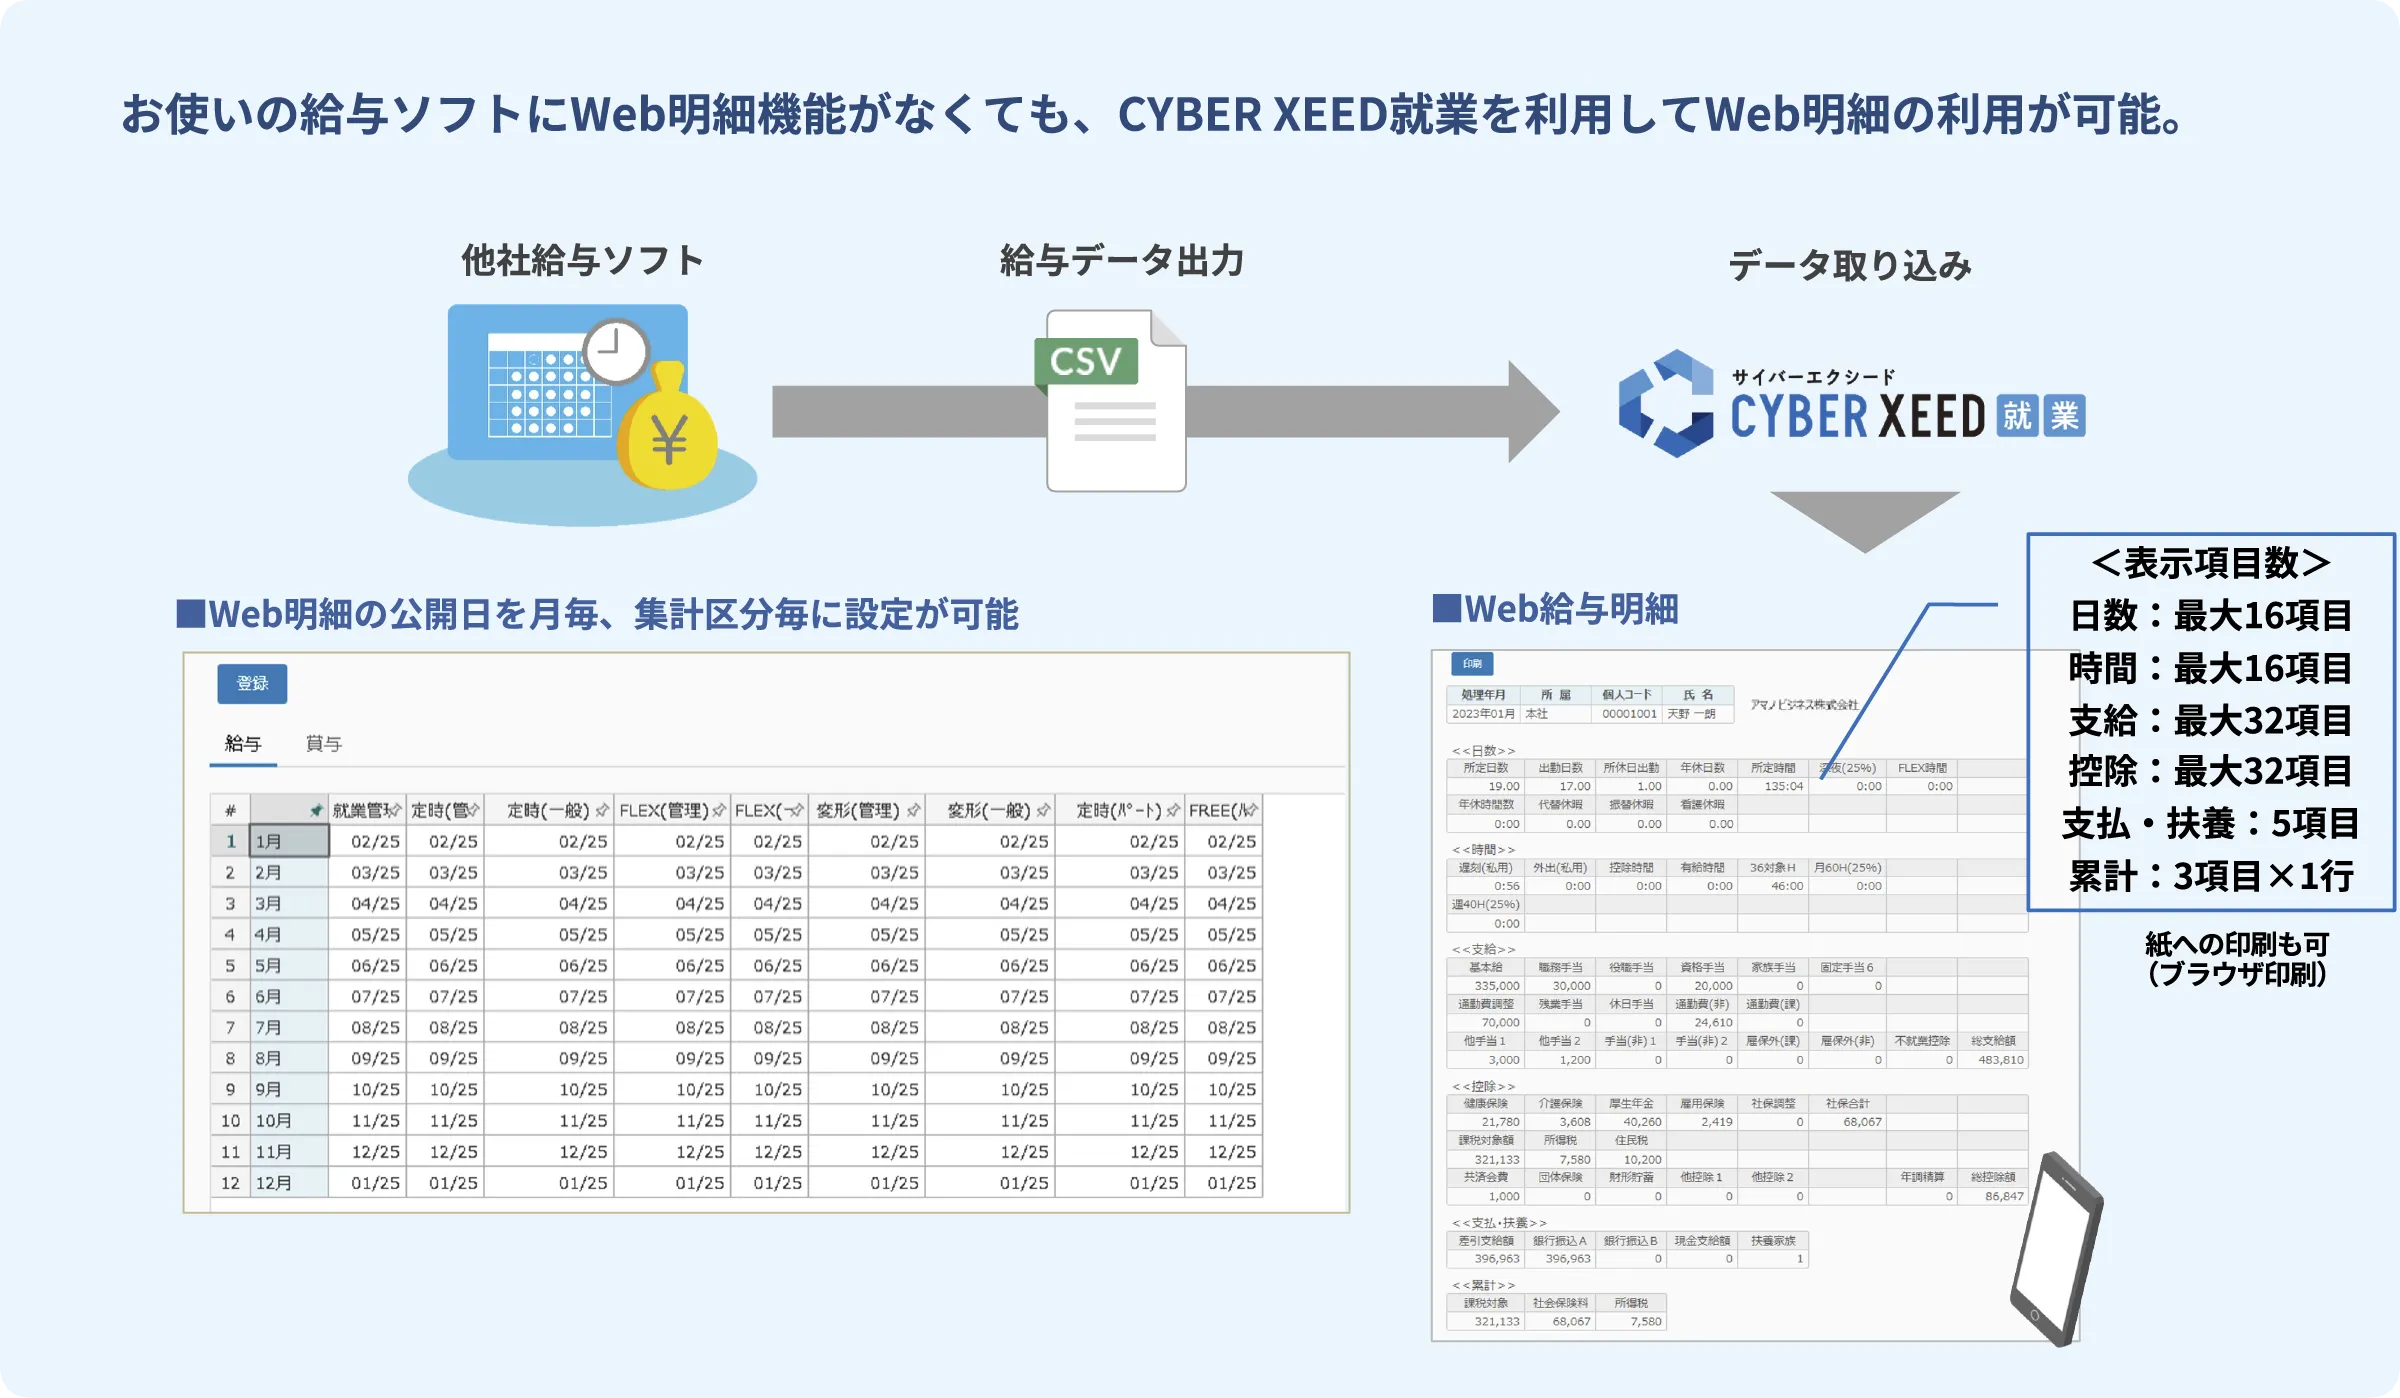The image size is (2400, 1398).
Task: Pin the FLEX(管理) column
Action: tap(719, 810)
